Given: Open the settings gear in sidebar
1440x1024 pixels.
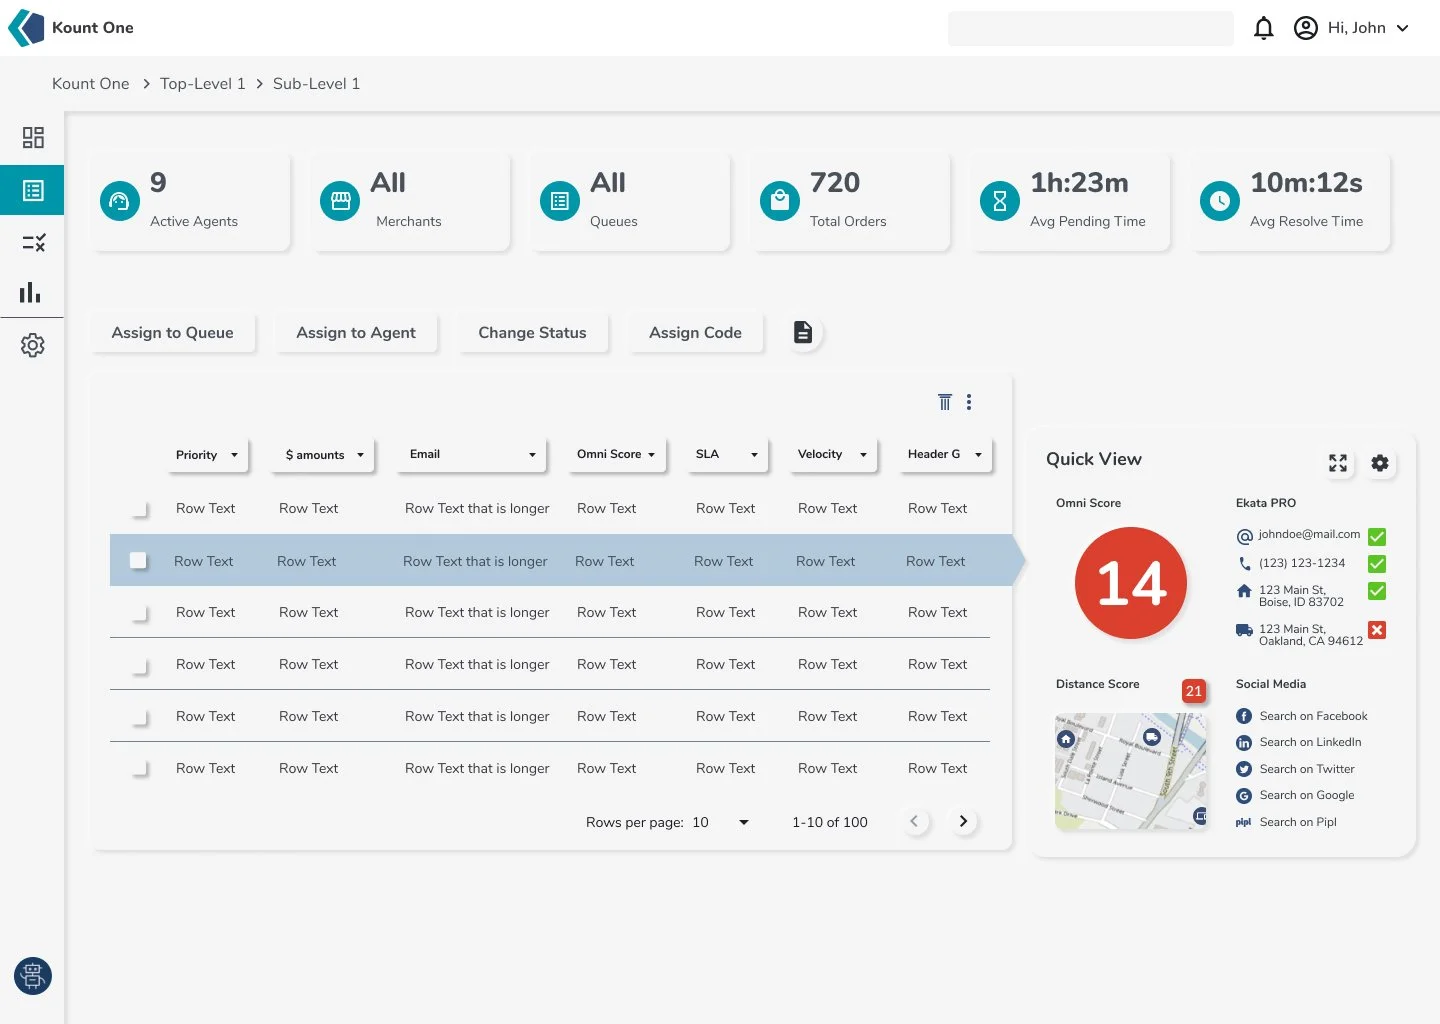Looking at the screenshot, I should [33, 345].
